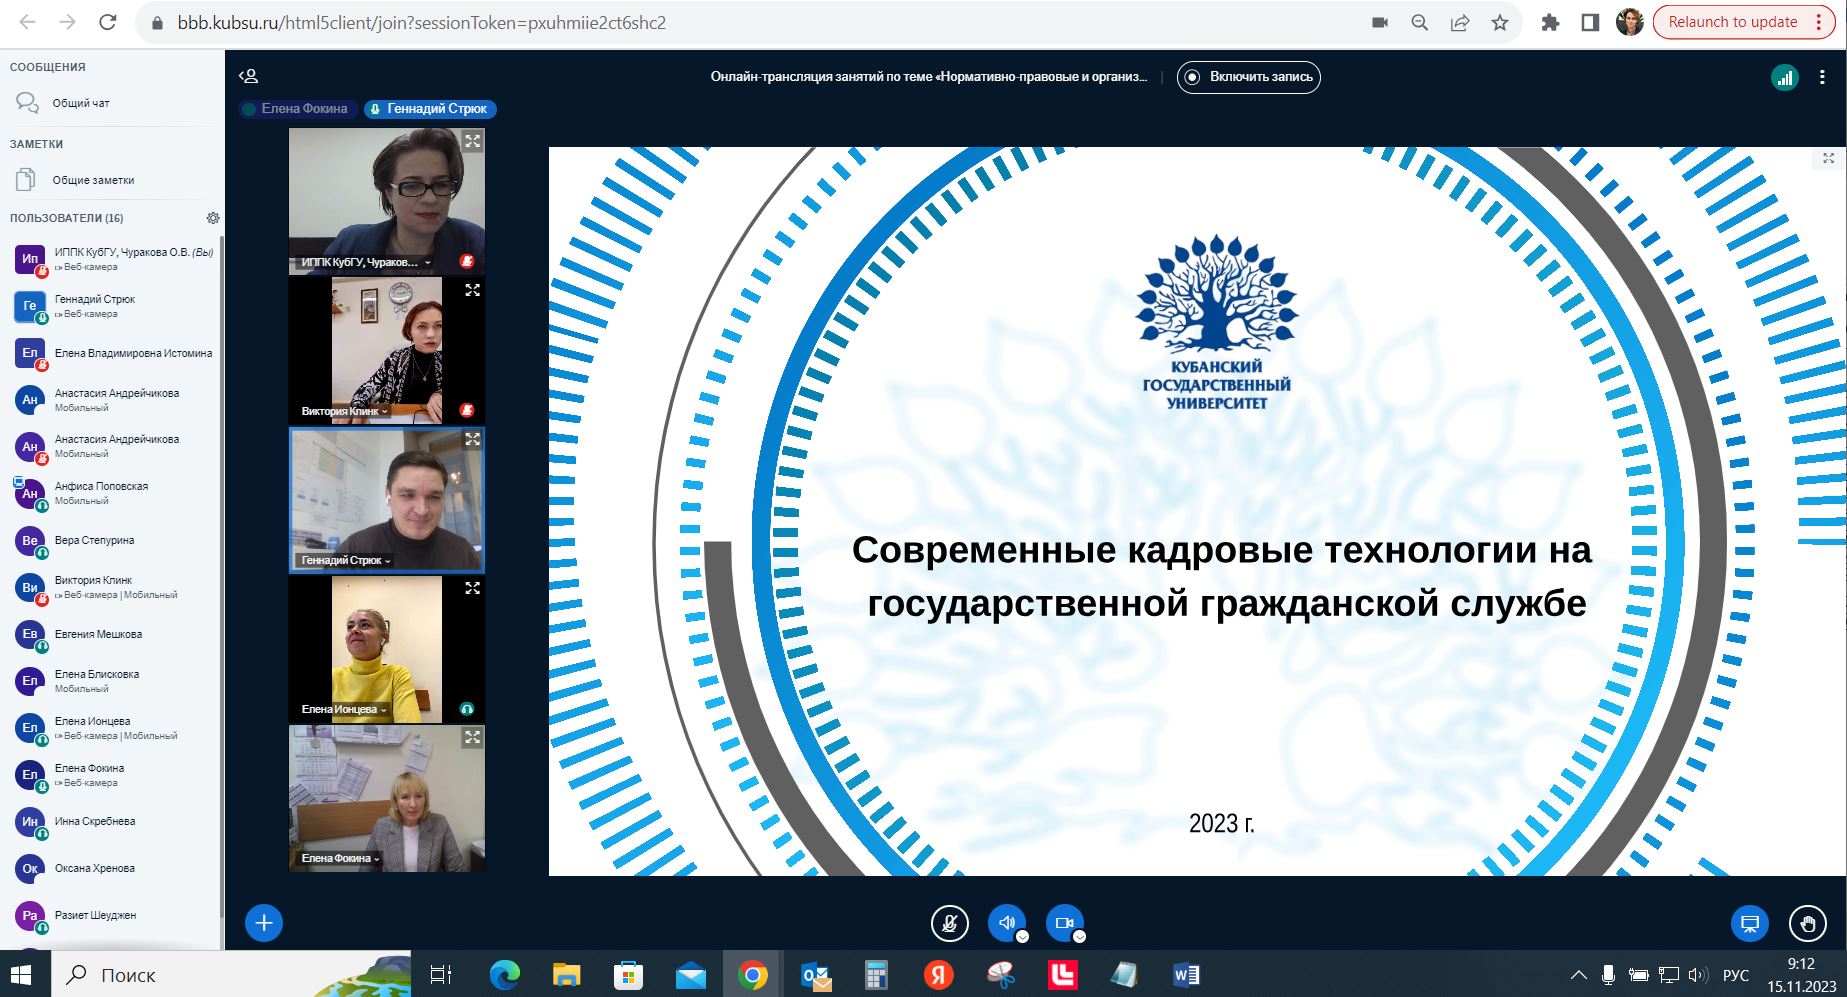Click Включить запись to start recording
Screen dimensions: 1847x997
1249,77
